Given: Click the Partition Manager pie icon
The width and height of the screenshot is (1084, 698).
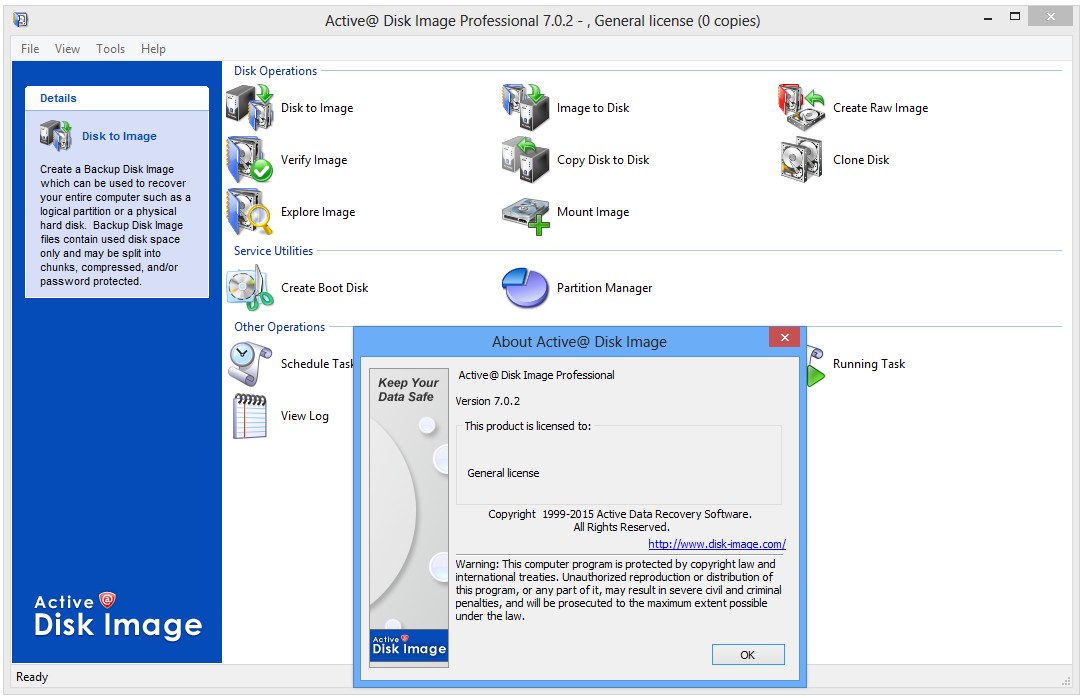Looking at the screenshot, I should coord(526,287).
